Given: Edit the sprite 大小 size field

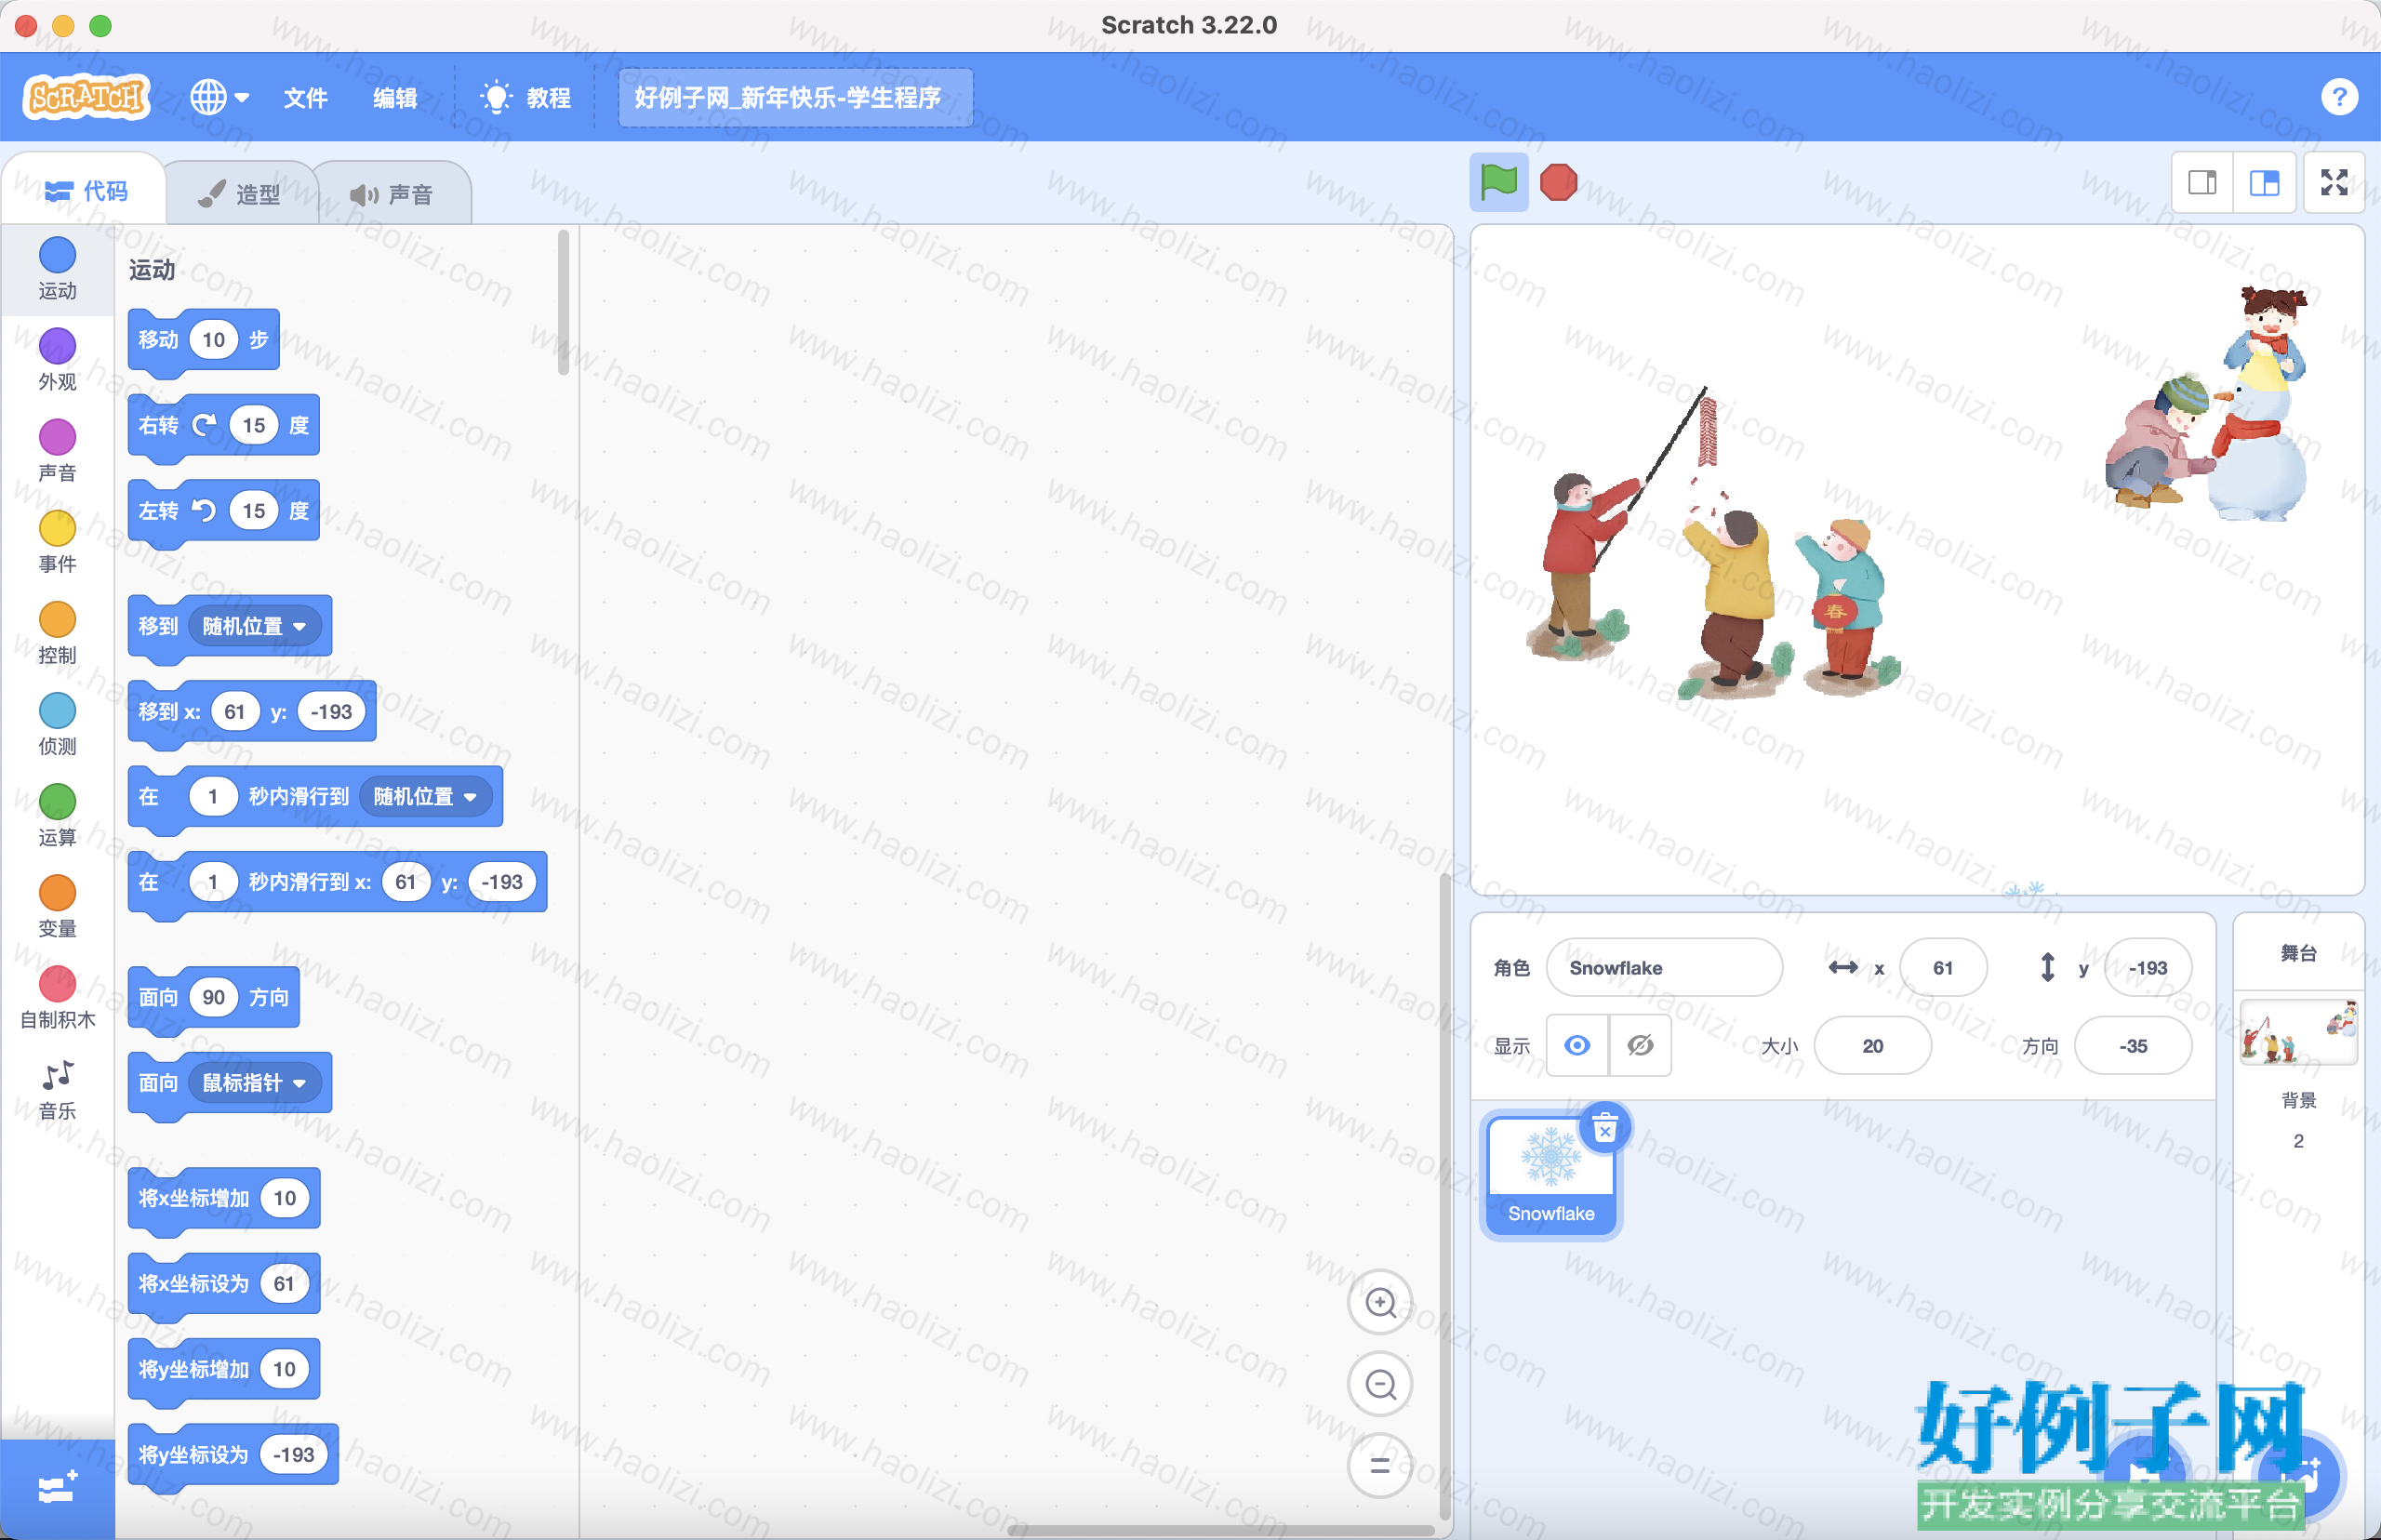Looking at the screenshot, I should pos(1872,1045).
